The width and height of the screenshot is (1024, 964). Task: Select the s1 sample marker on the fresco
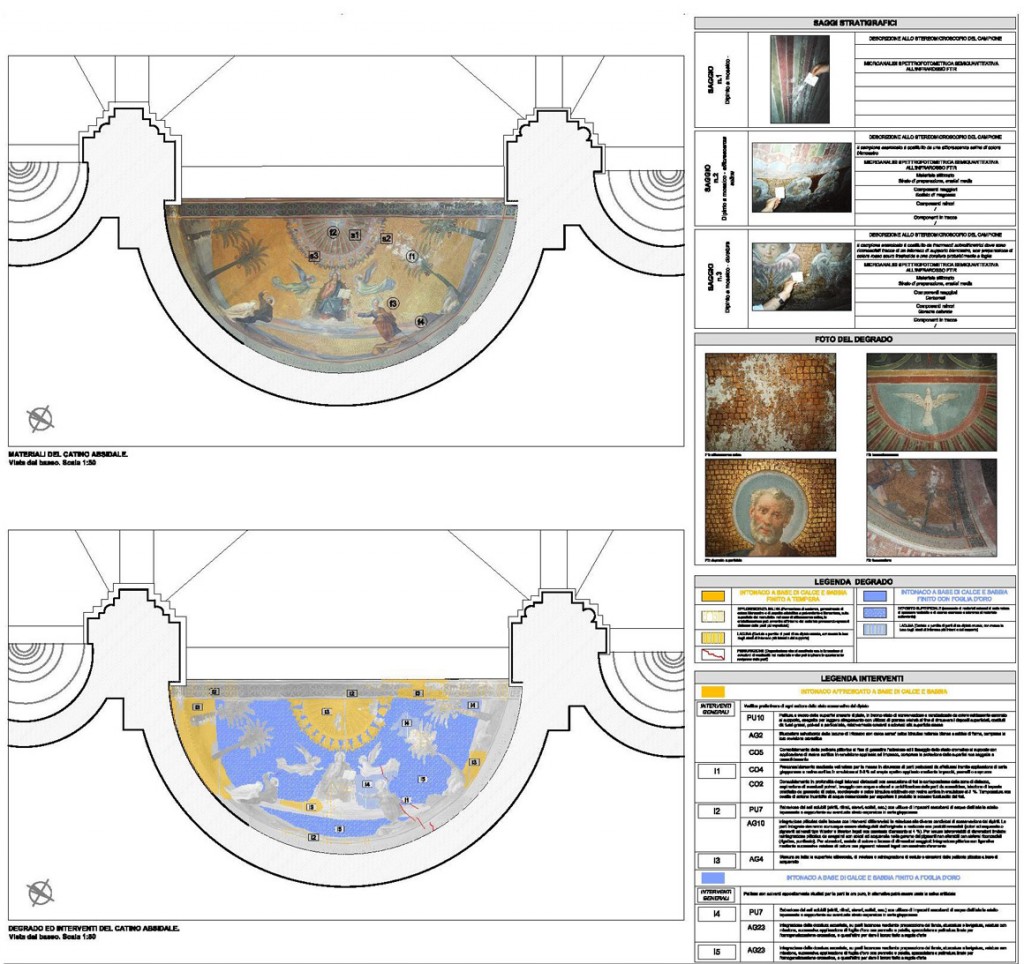click(x=354, y=234)
